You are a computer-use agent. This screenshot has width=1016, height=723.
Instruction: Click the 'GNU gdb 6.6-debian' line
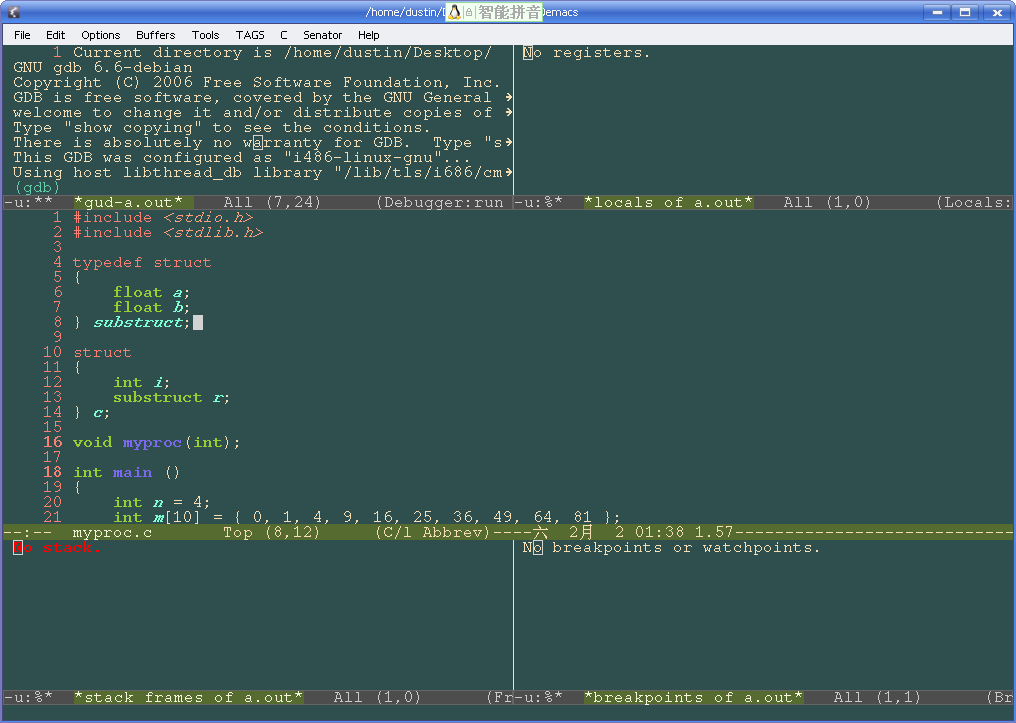pos(102,68)
